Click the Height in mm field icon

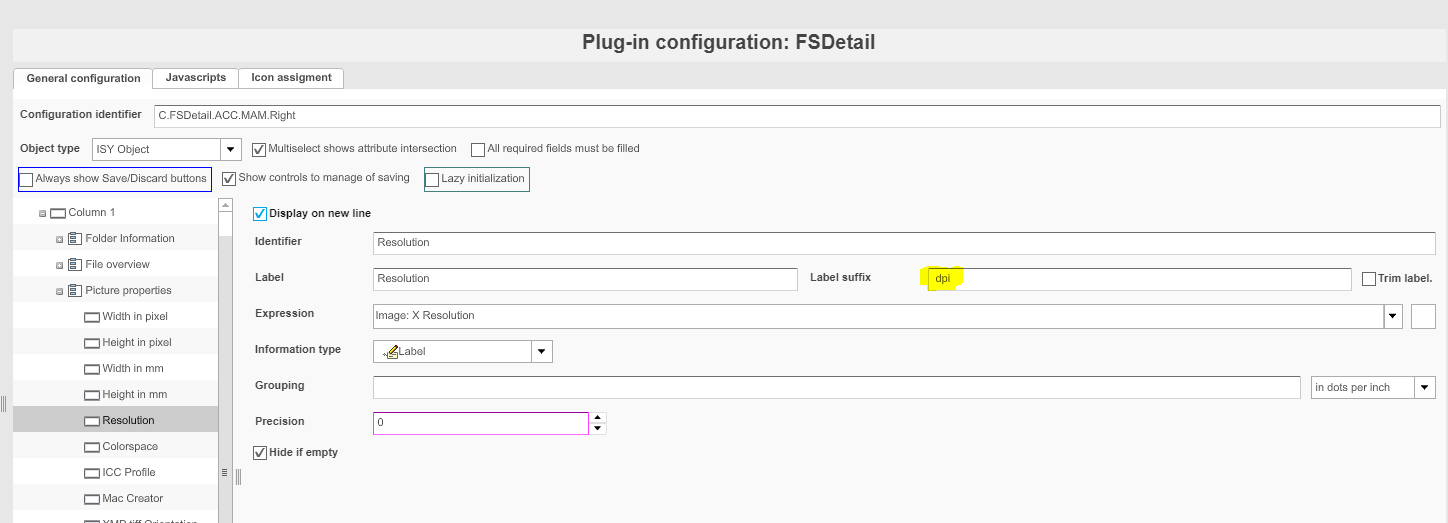coord(92,395)
